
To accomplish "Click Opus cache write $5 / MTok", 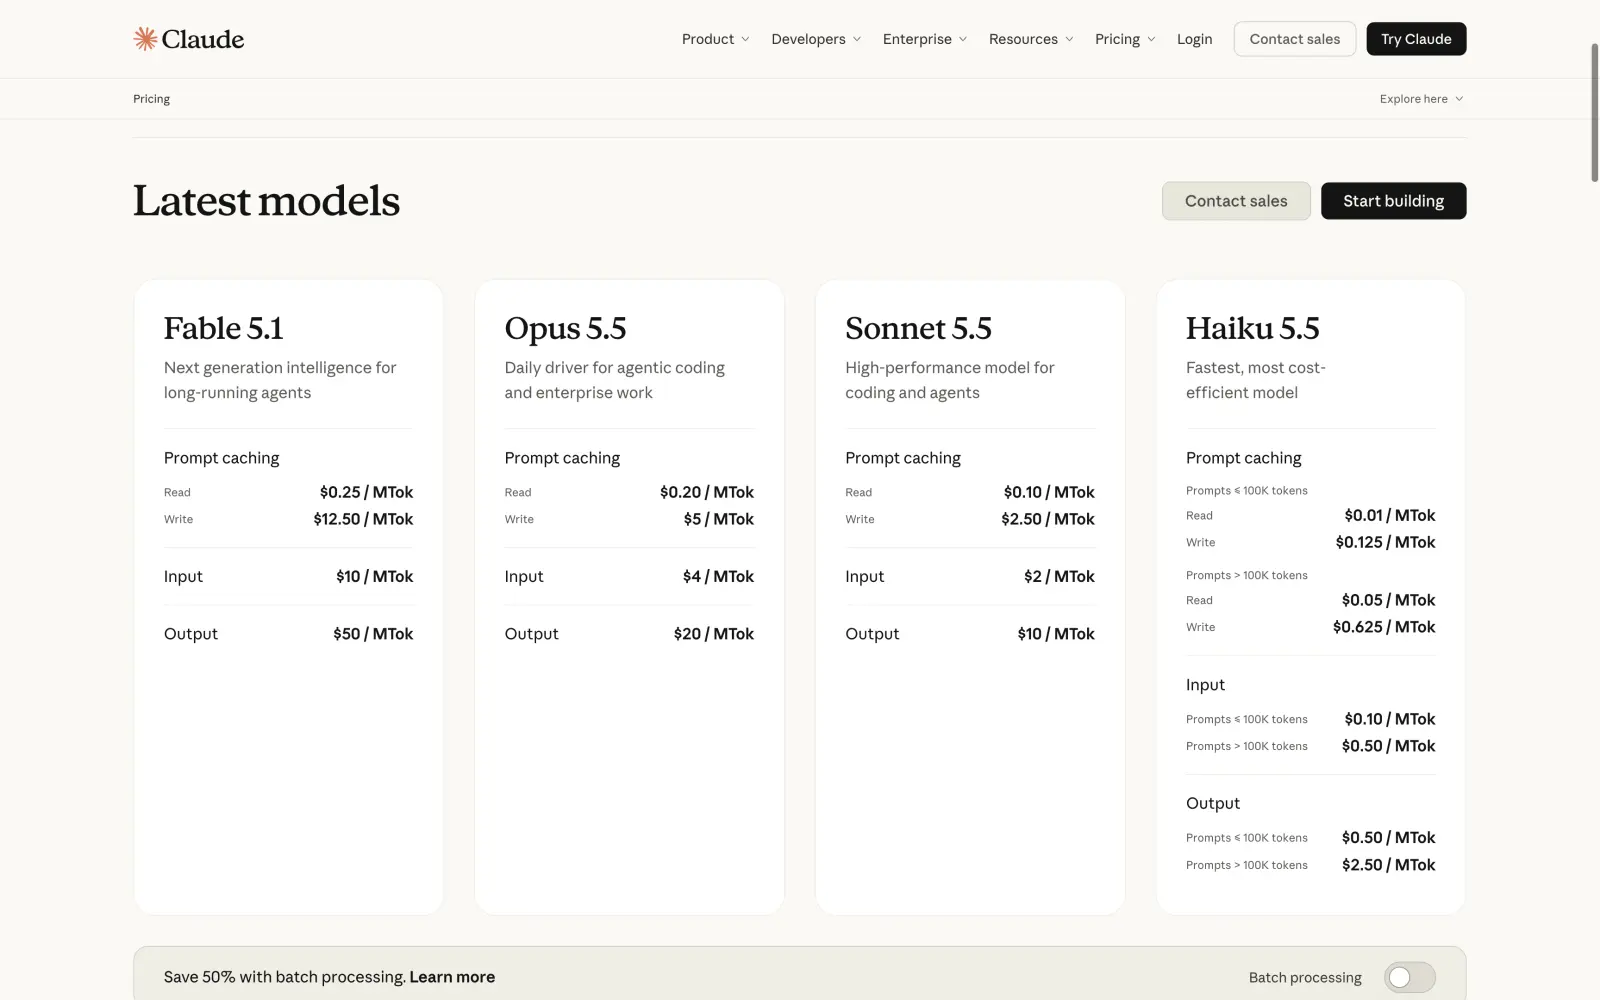I will pyautogui.click(x=719, y=519).
